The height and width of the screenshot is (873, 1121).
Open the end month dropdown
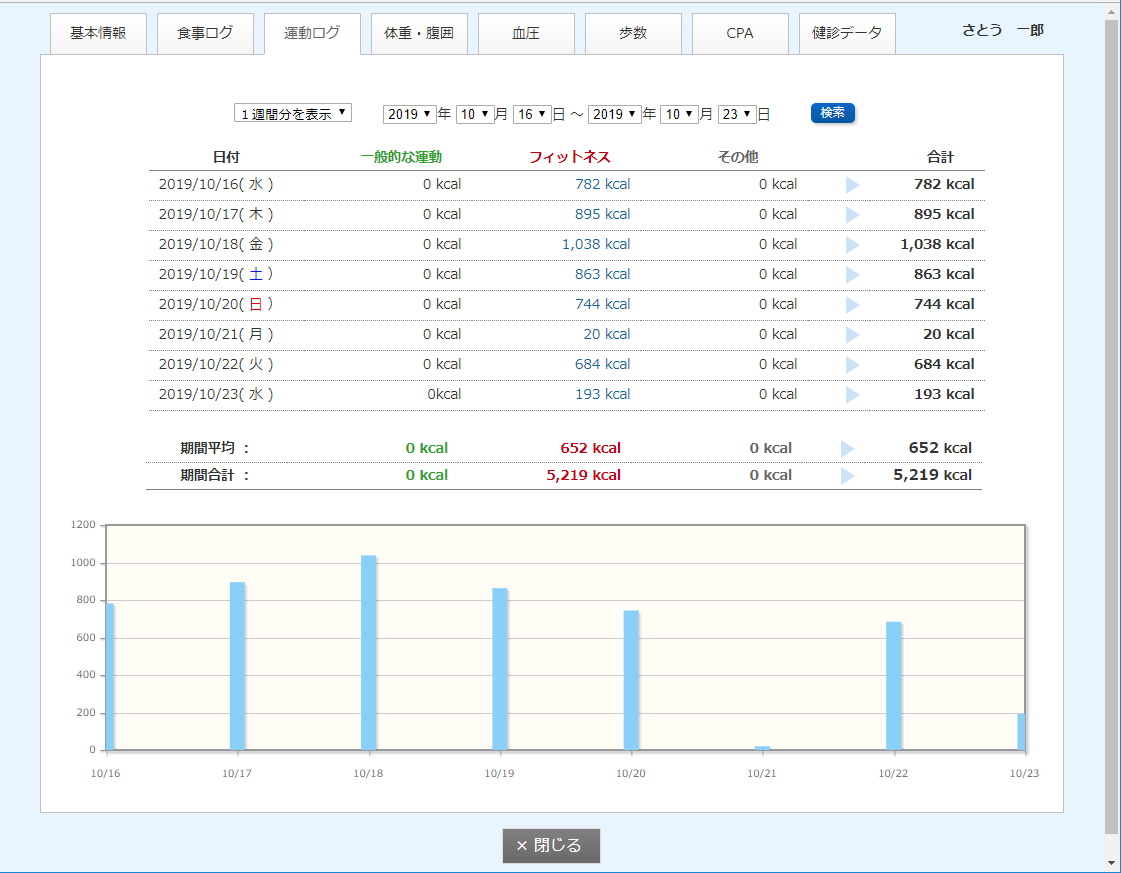click(x=679, y=114)
